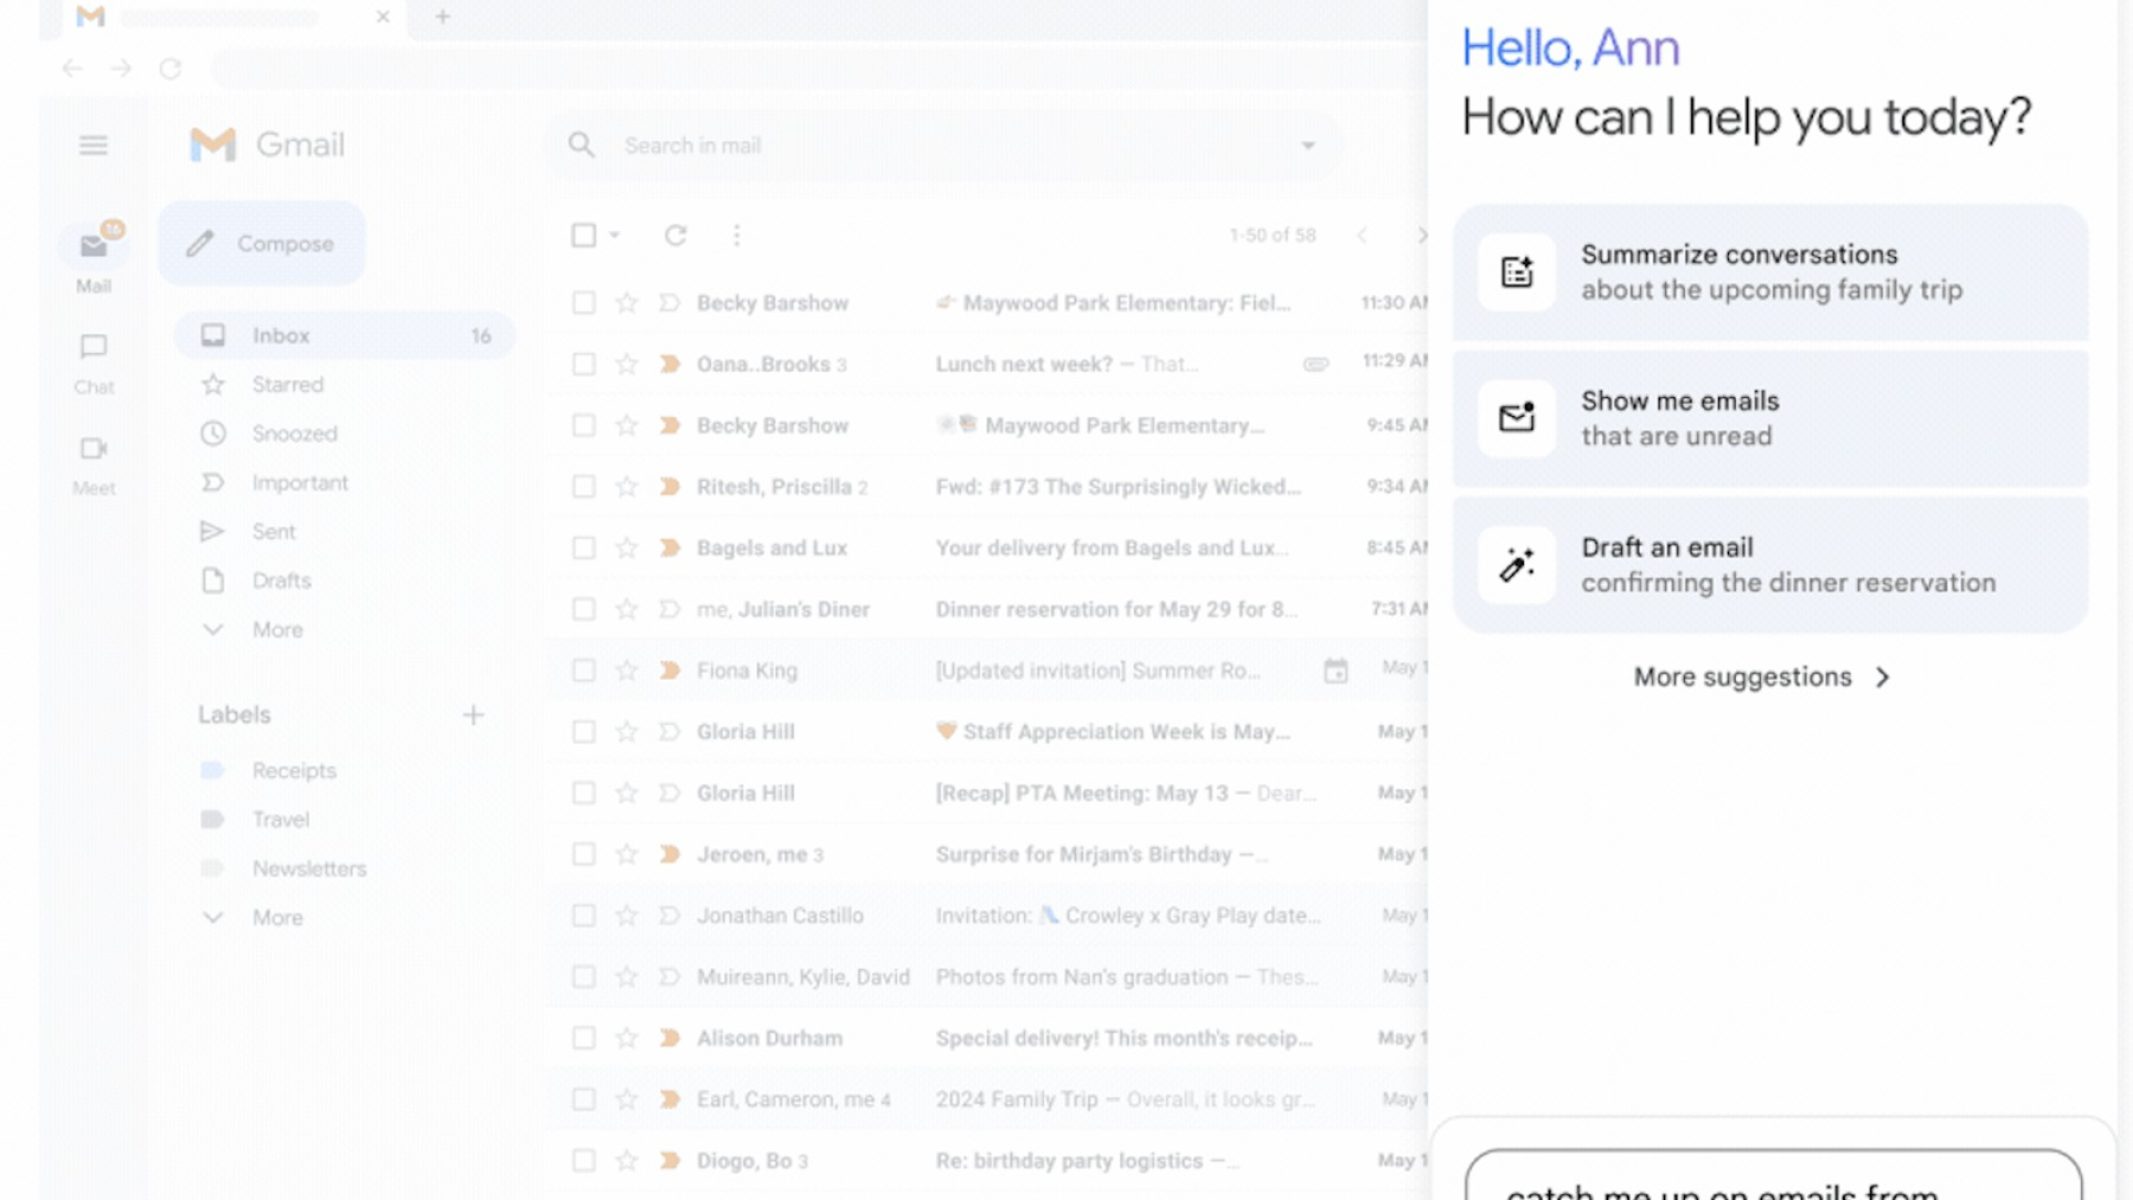This screenshot has height=1200, width=2133.
Task: Open the Meet video camera icon
Action: [93, 449]
